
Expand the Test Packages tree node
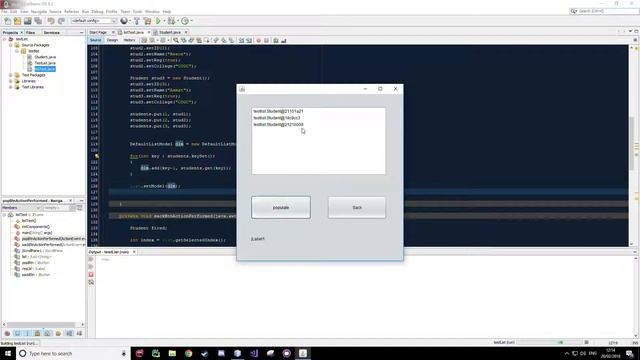[11, 75]
